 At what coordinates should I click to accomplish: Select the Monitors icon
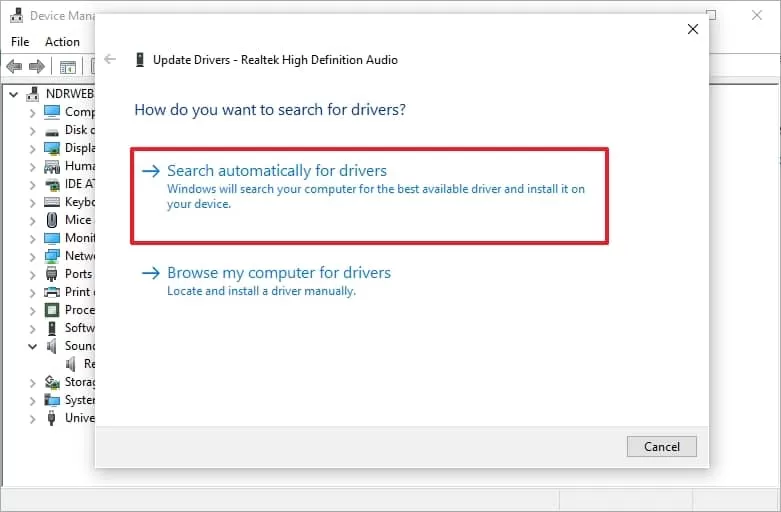(52, 238)
